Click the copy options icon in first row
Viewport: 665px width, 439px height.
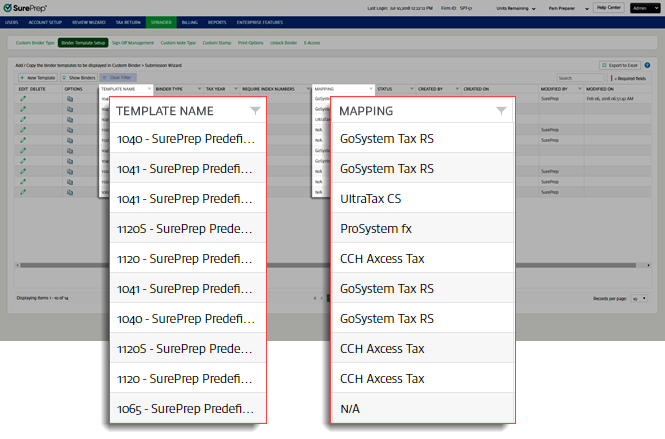[69, 100]
